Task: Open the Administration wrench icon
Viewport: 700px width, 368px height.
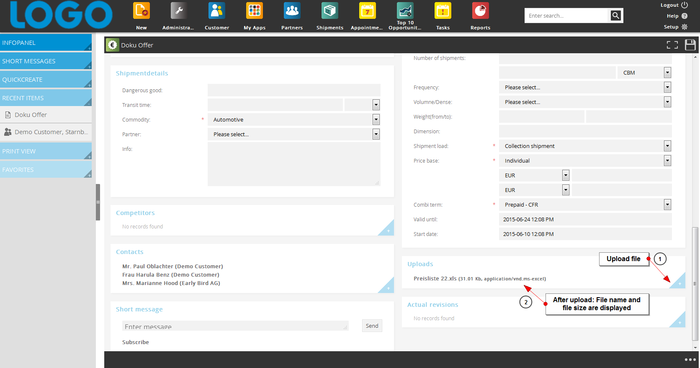Action: pos(179,11)
